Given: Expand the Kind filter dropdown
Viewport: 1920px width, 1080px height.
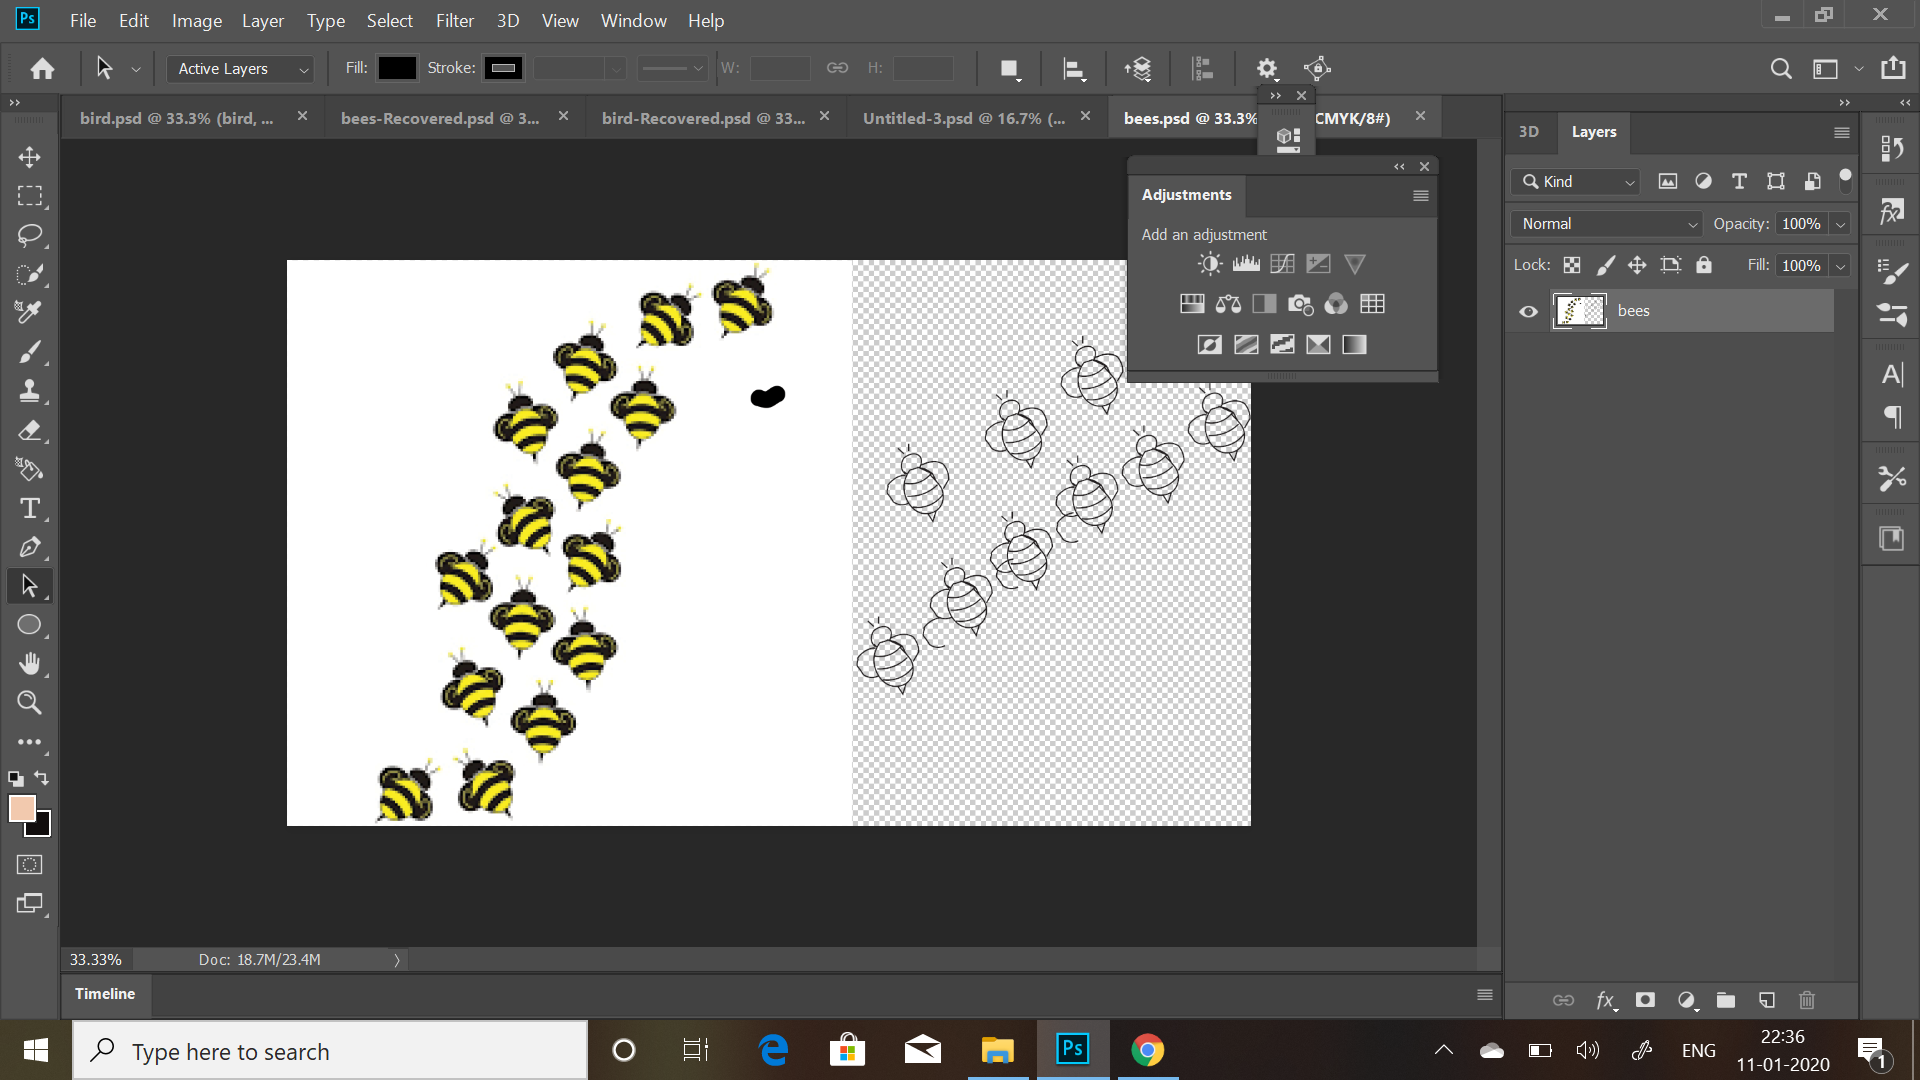Looking at the screenshot, I should [1578, 181].
